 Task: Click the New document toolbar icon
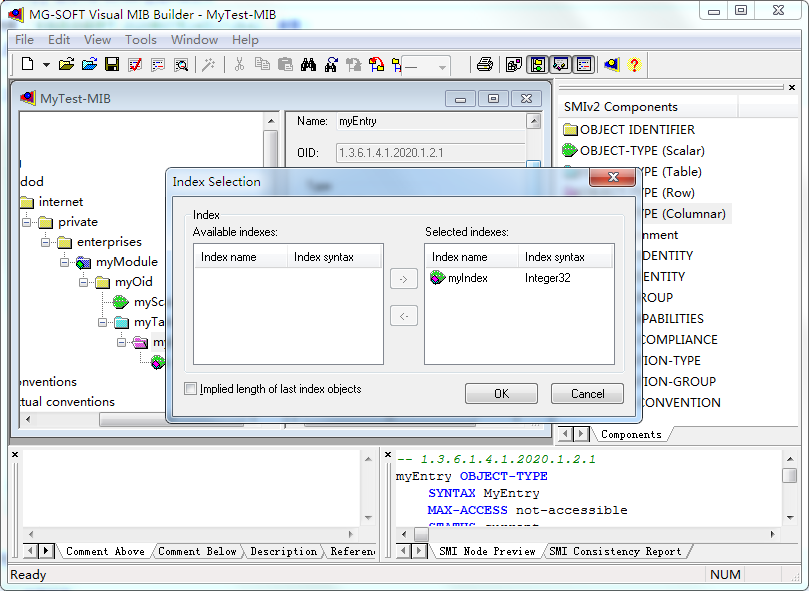(28, 65)
